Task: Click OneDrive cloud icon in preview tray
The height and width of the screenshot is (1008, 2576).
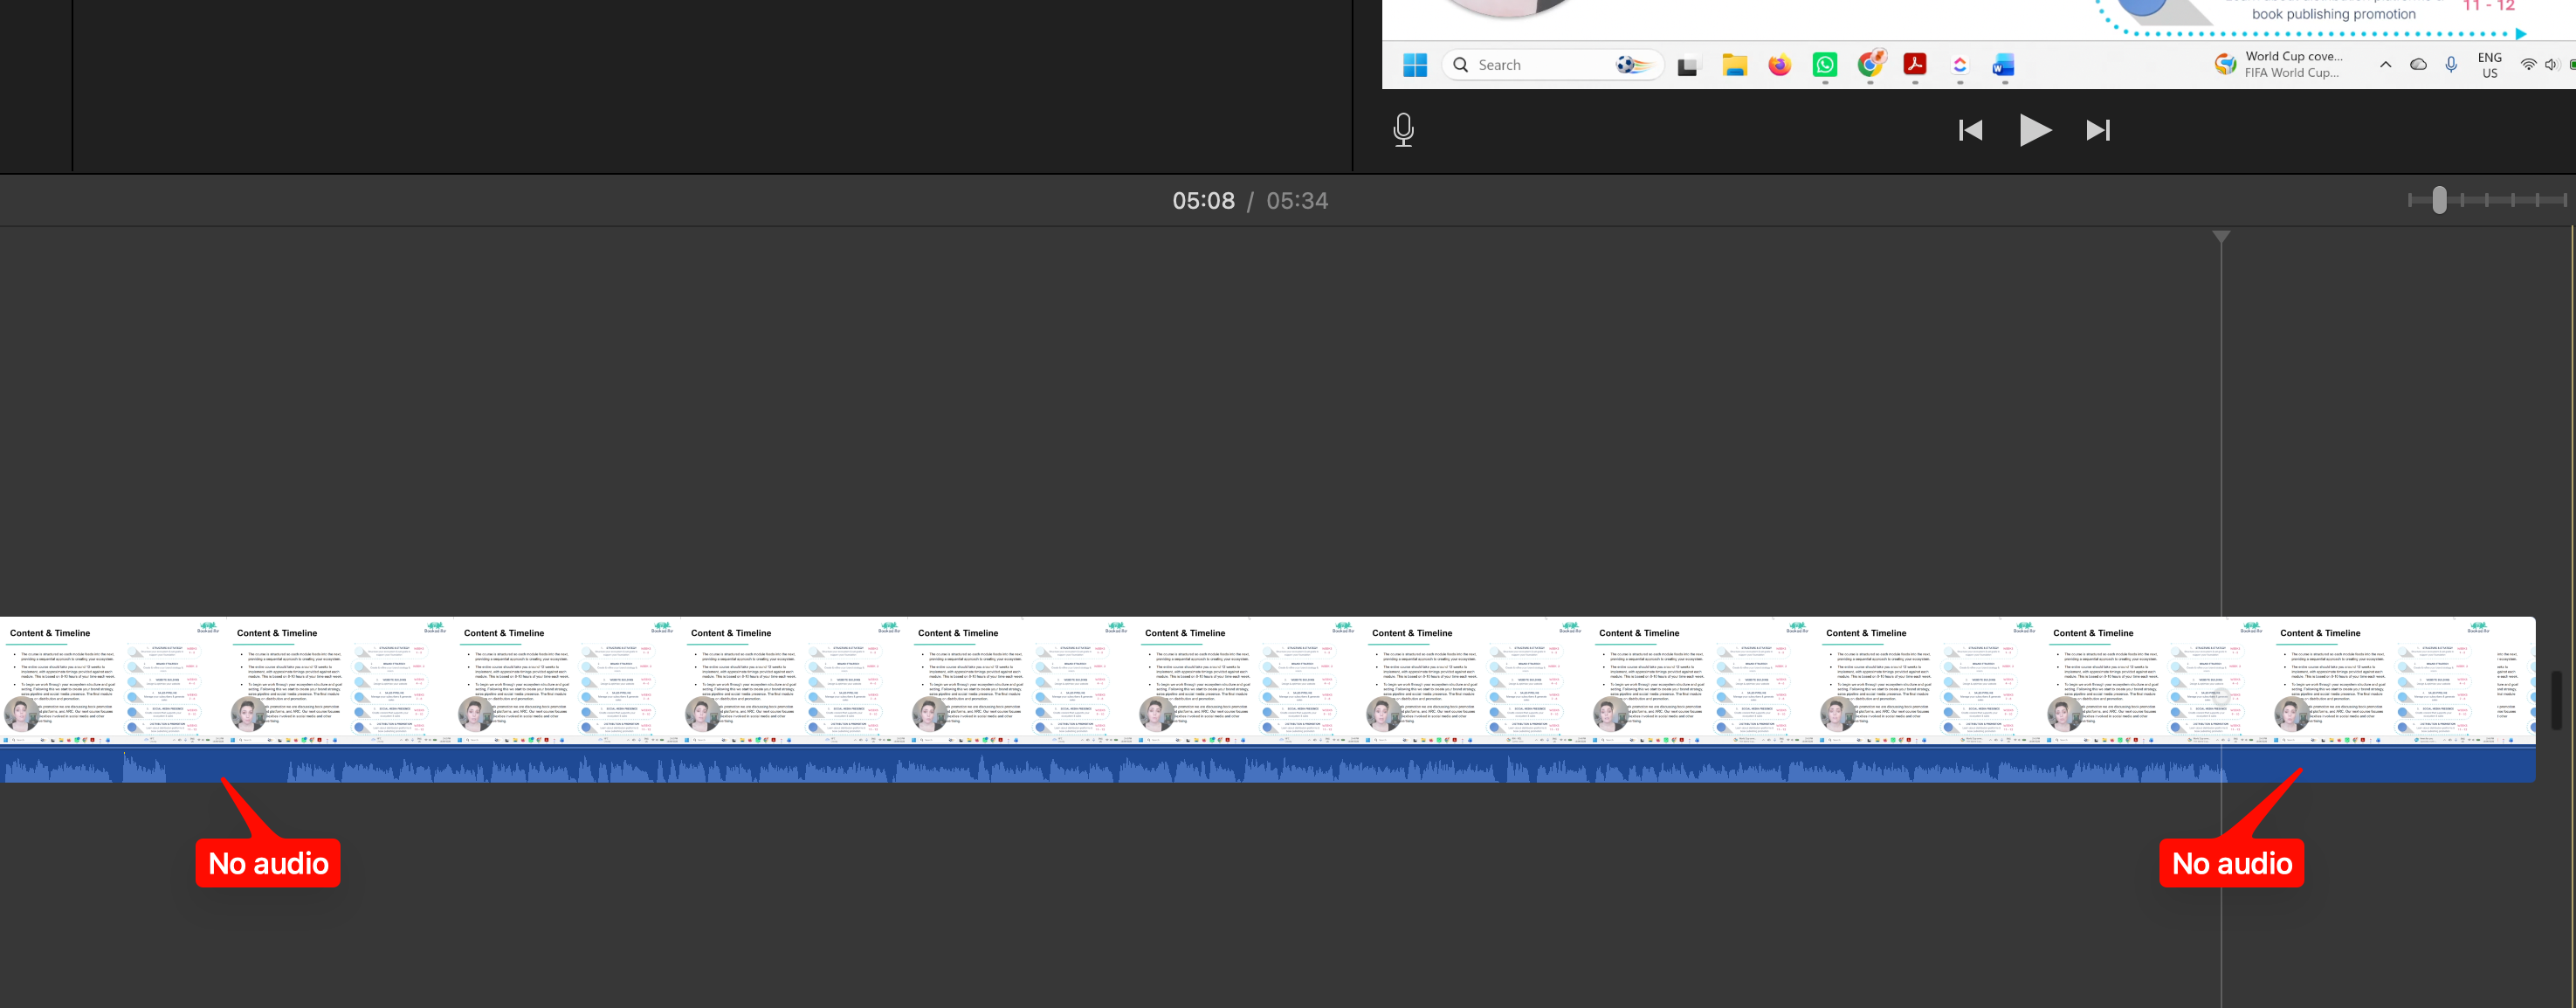Action: click(2418, 65)
